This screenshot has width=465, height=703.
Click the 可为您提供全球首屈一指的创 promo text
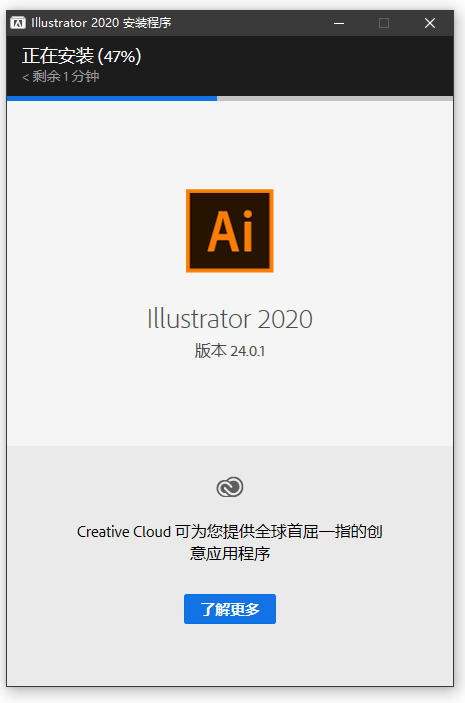279,532
